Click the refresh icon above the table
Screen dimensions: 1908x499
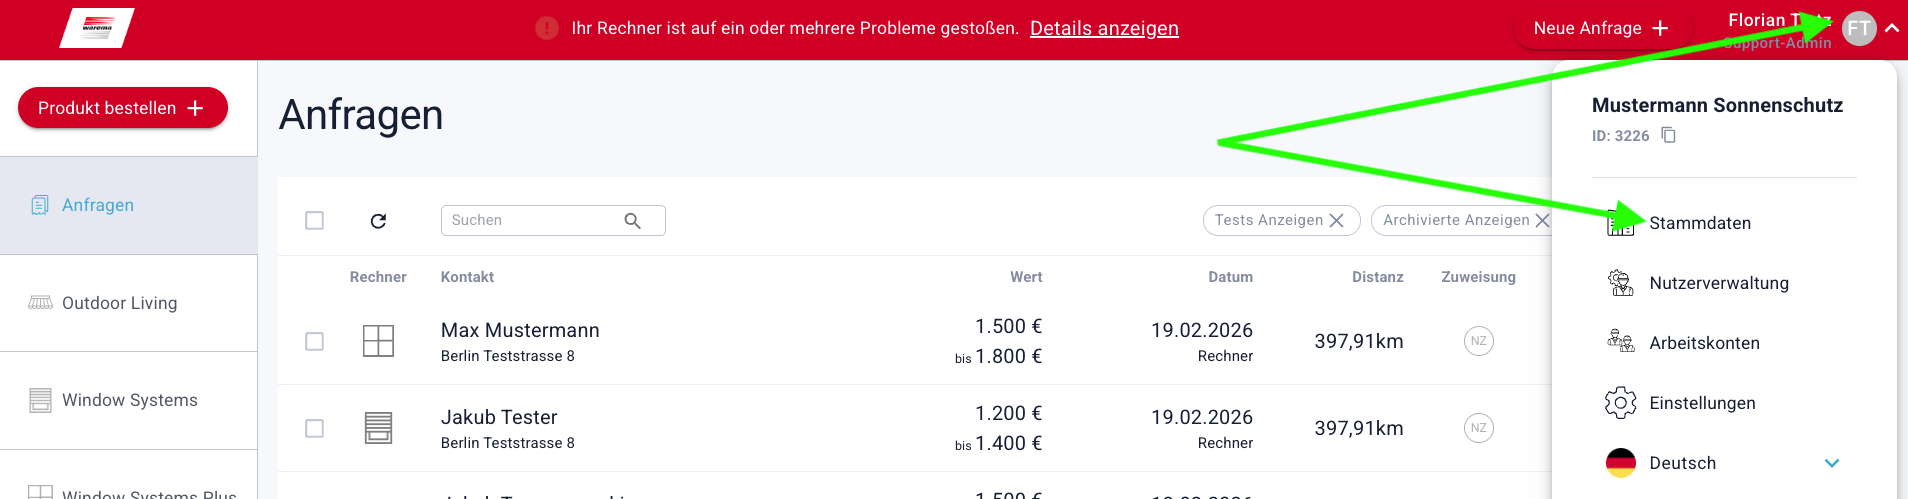coord(378,221)
